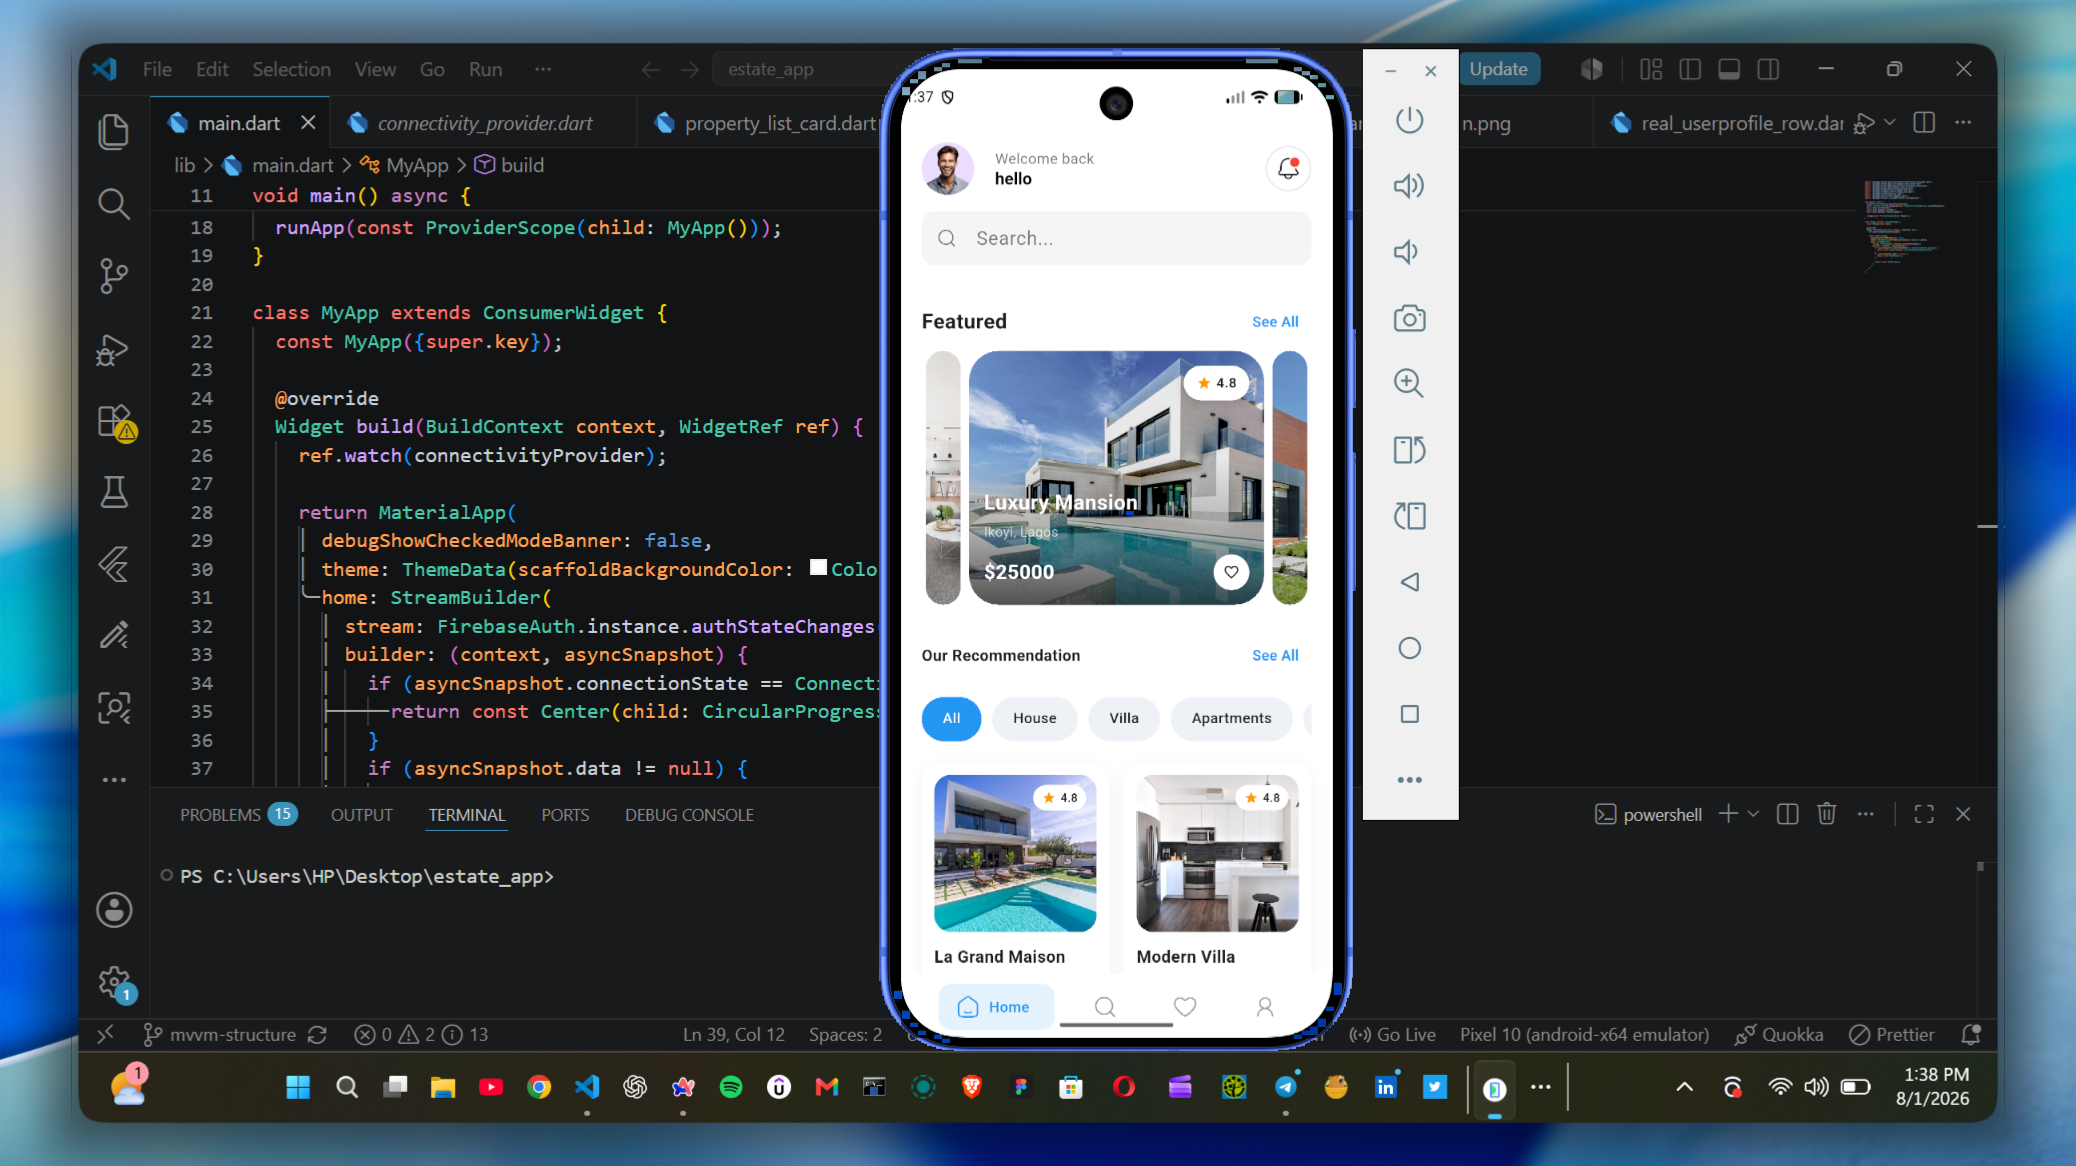Tap the heart on Luxury Mansion card
This screenshot has height=1166, width=2076.
(1231, 572)
